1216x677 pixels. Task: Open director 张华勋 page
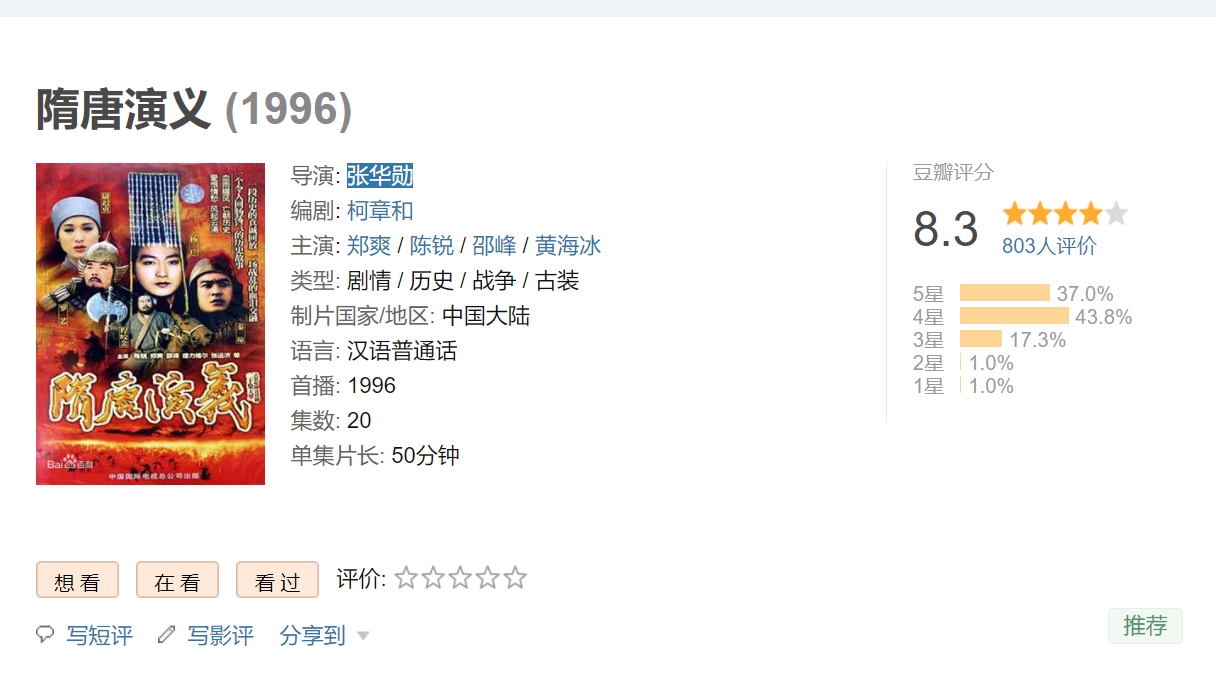380,176
